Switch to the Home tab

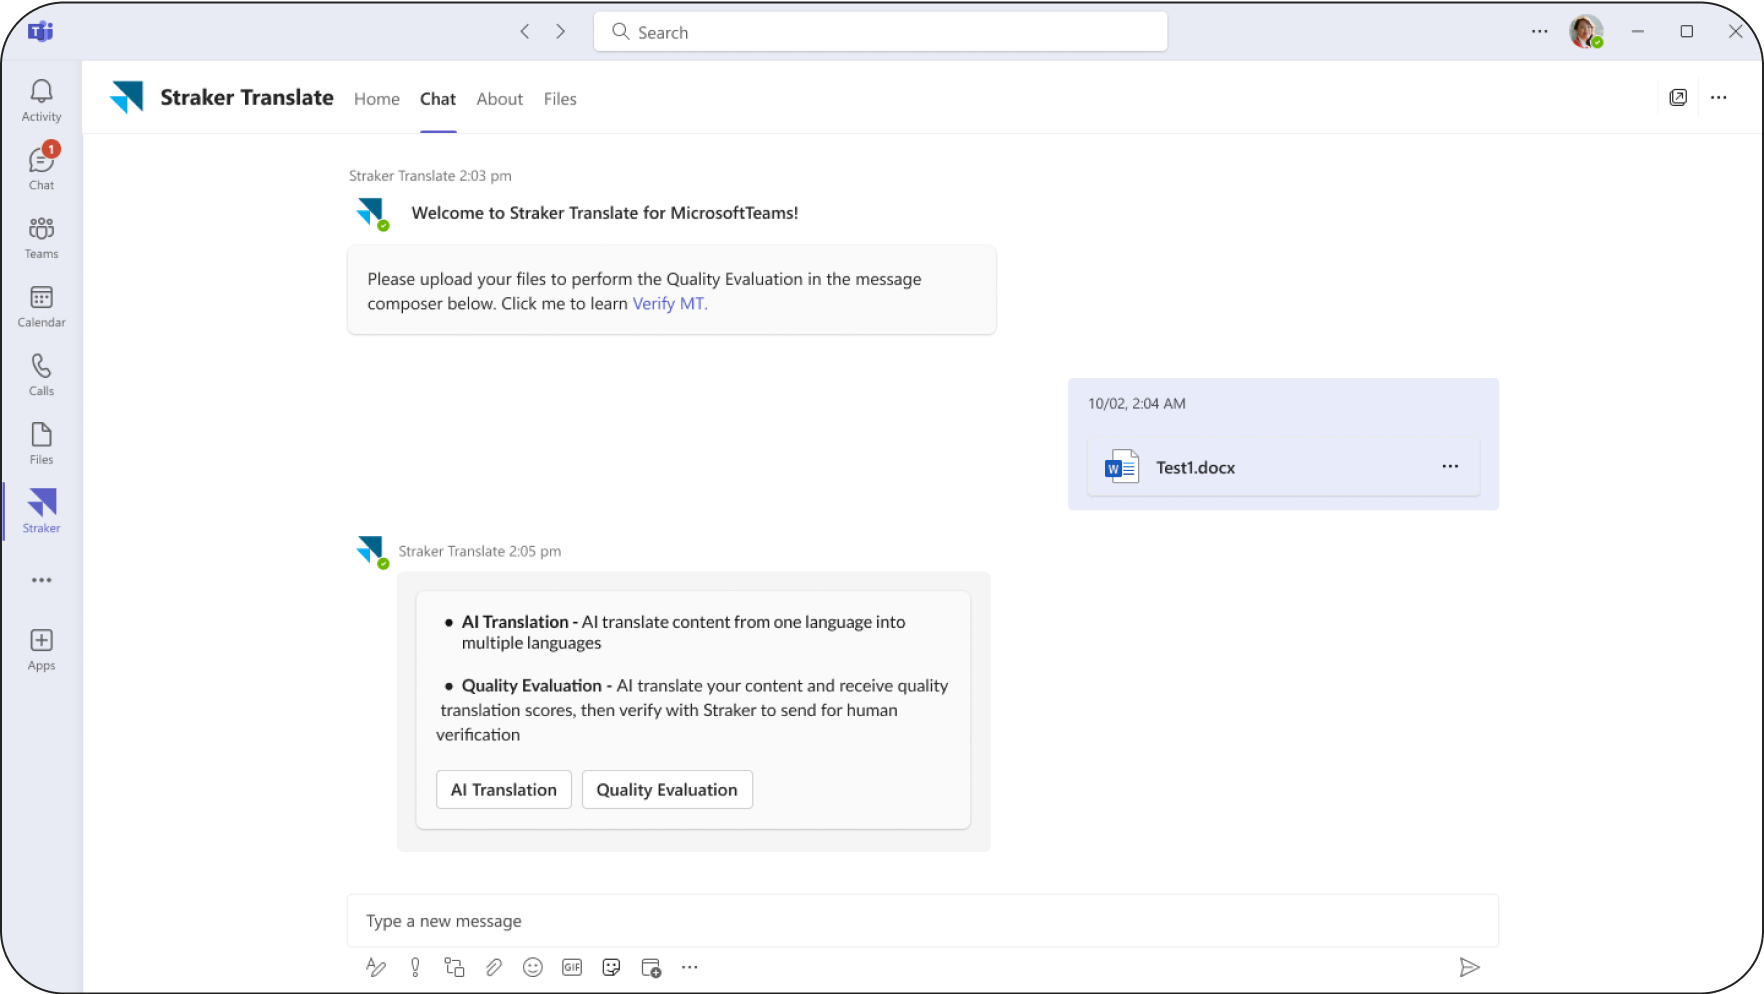click(x=377, y=99)
